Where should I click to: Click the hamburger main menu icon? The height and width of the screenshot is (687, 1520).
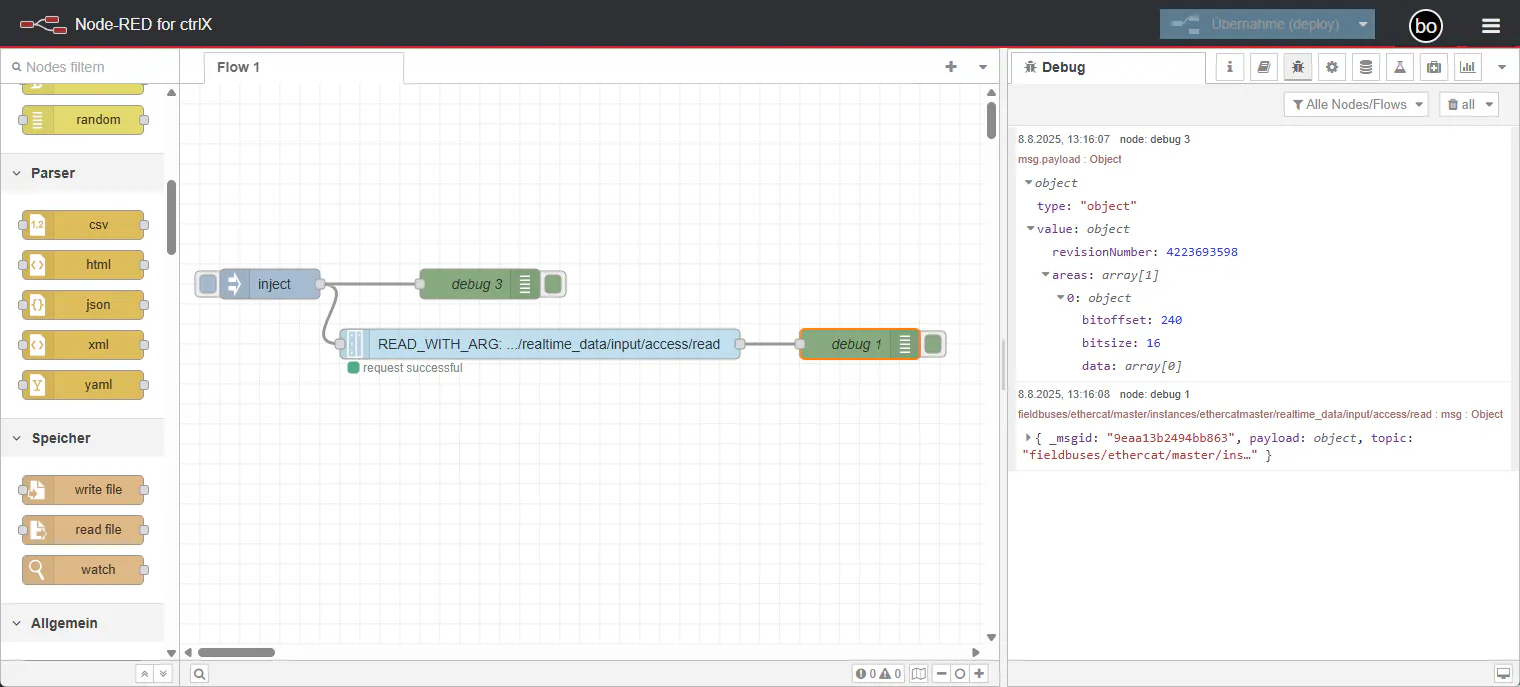click(1491, 26)
